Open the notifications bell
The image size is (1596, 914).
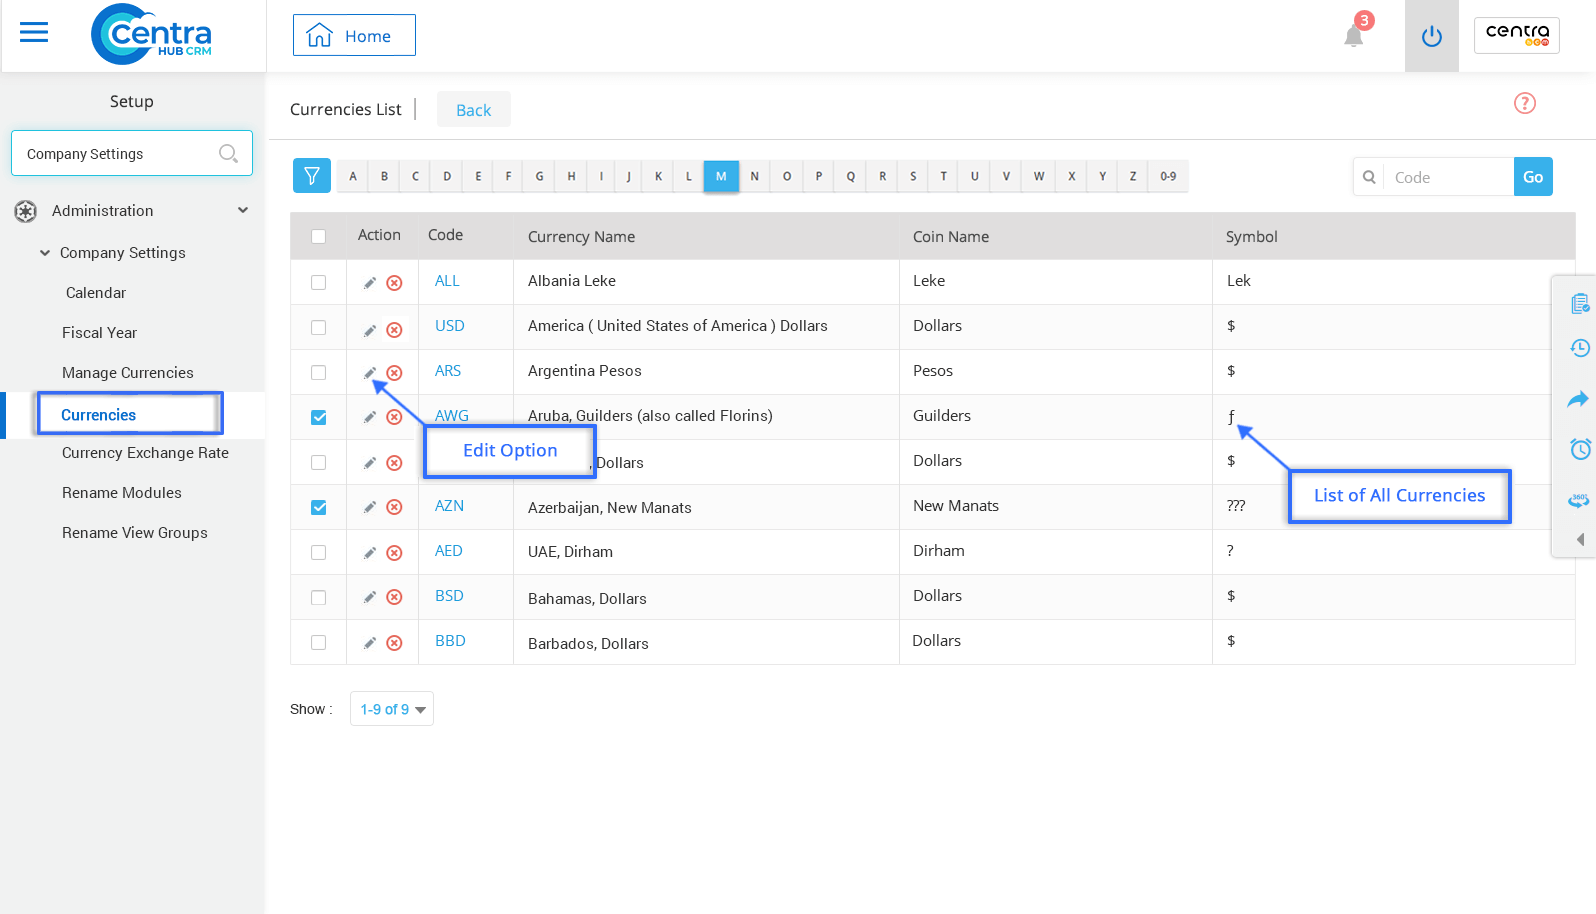coord(1354,36)
